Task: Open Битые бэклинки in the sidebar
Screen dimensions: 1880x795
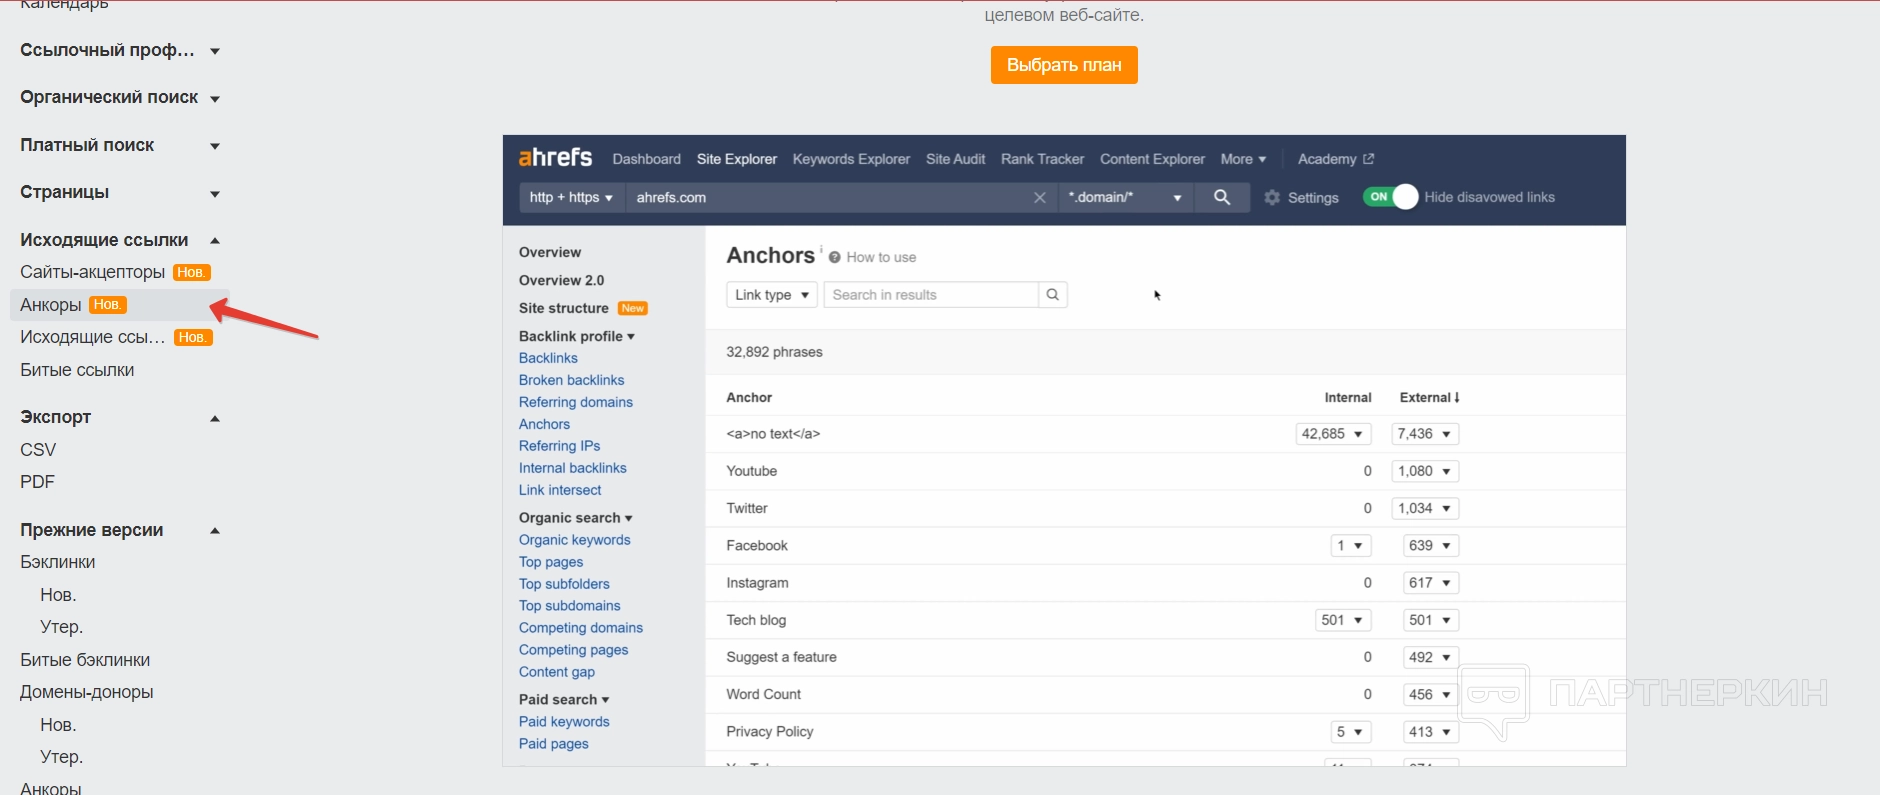Action: coord(85,660)
